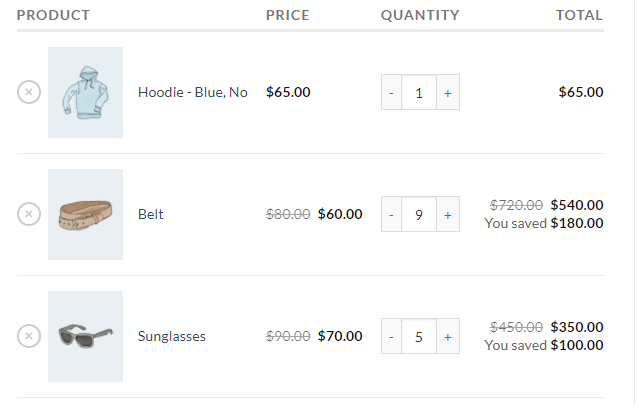Remove Sunglasses from cart using X icon
Screen dimensions: 637x405
coord(29,336)
